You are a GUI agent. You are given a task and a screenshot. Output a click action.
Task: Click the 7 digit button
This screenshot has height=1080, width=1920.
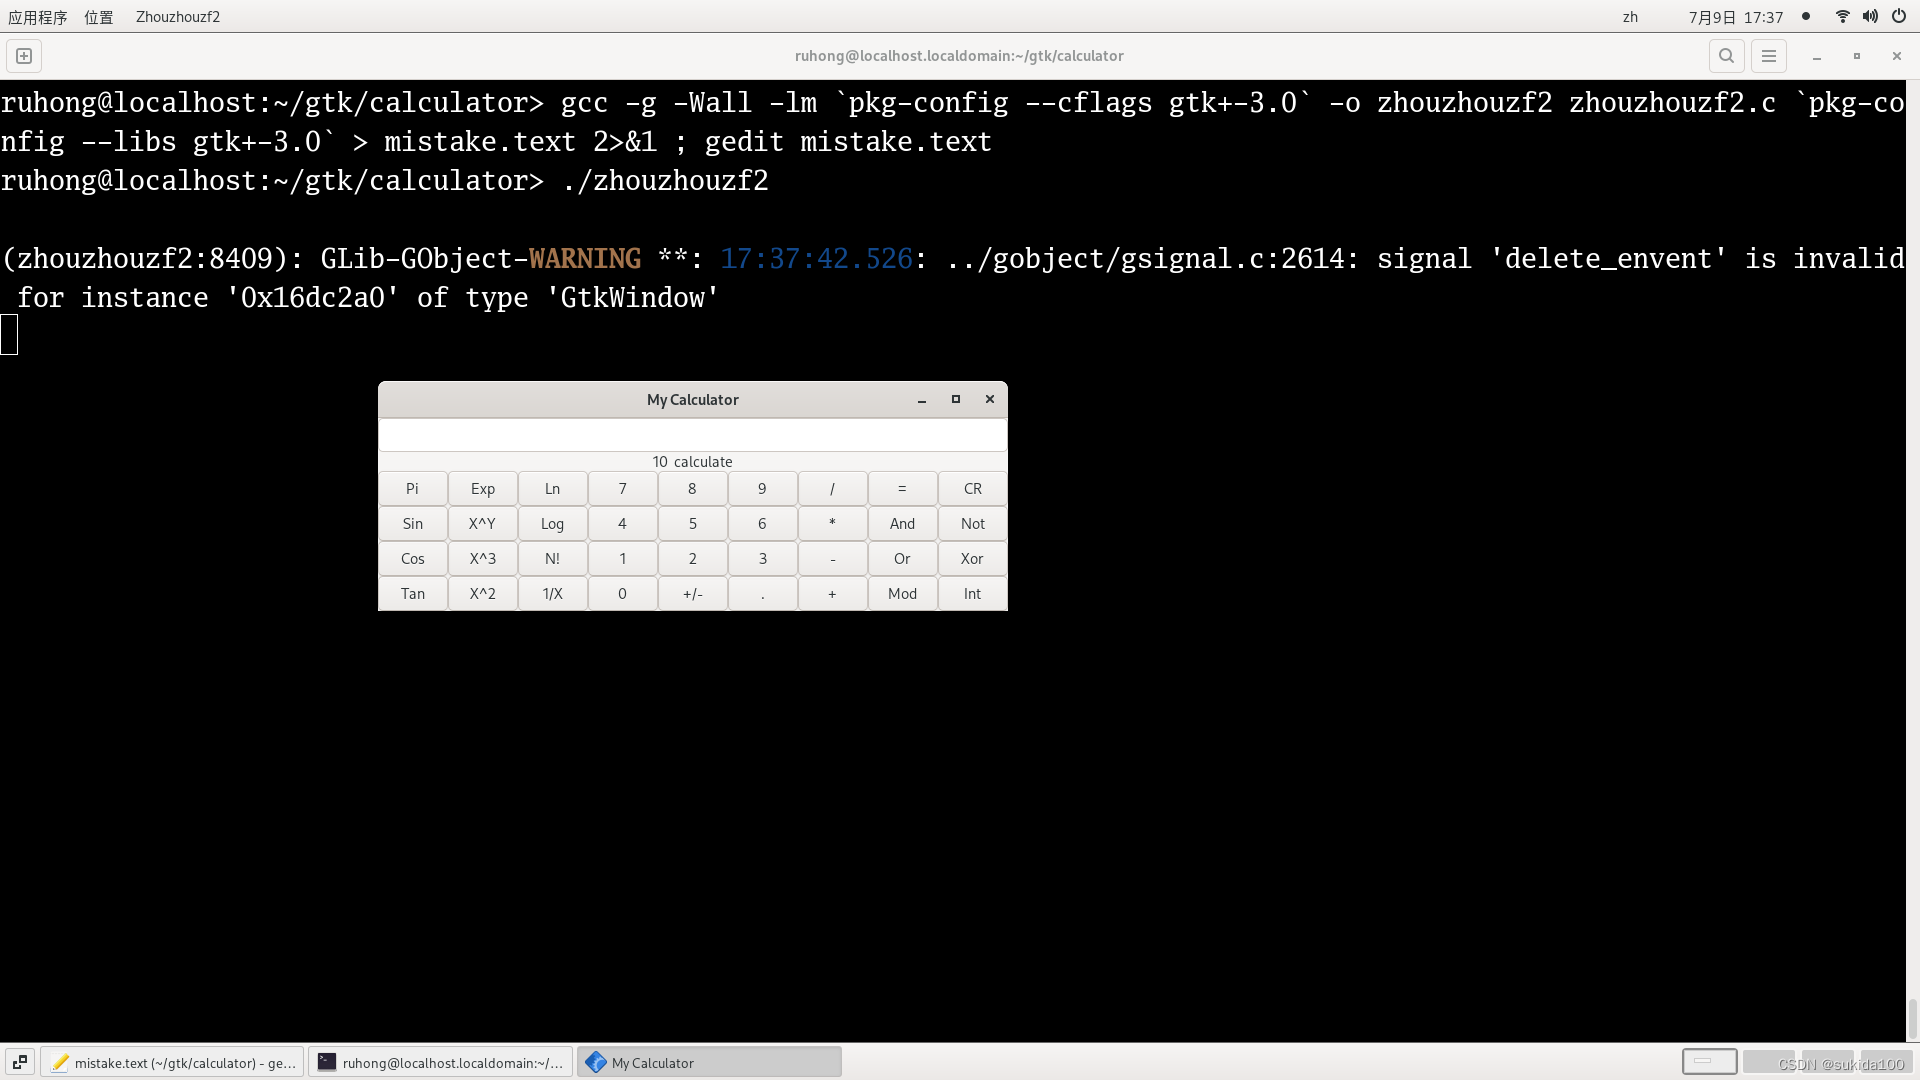(623, 489)
